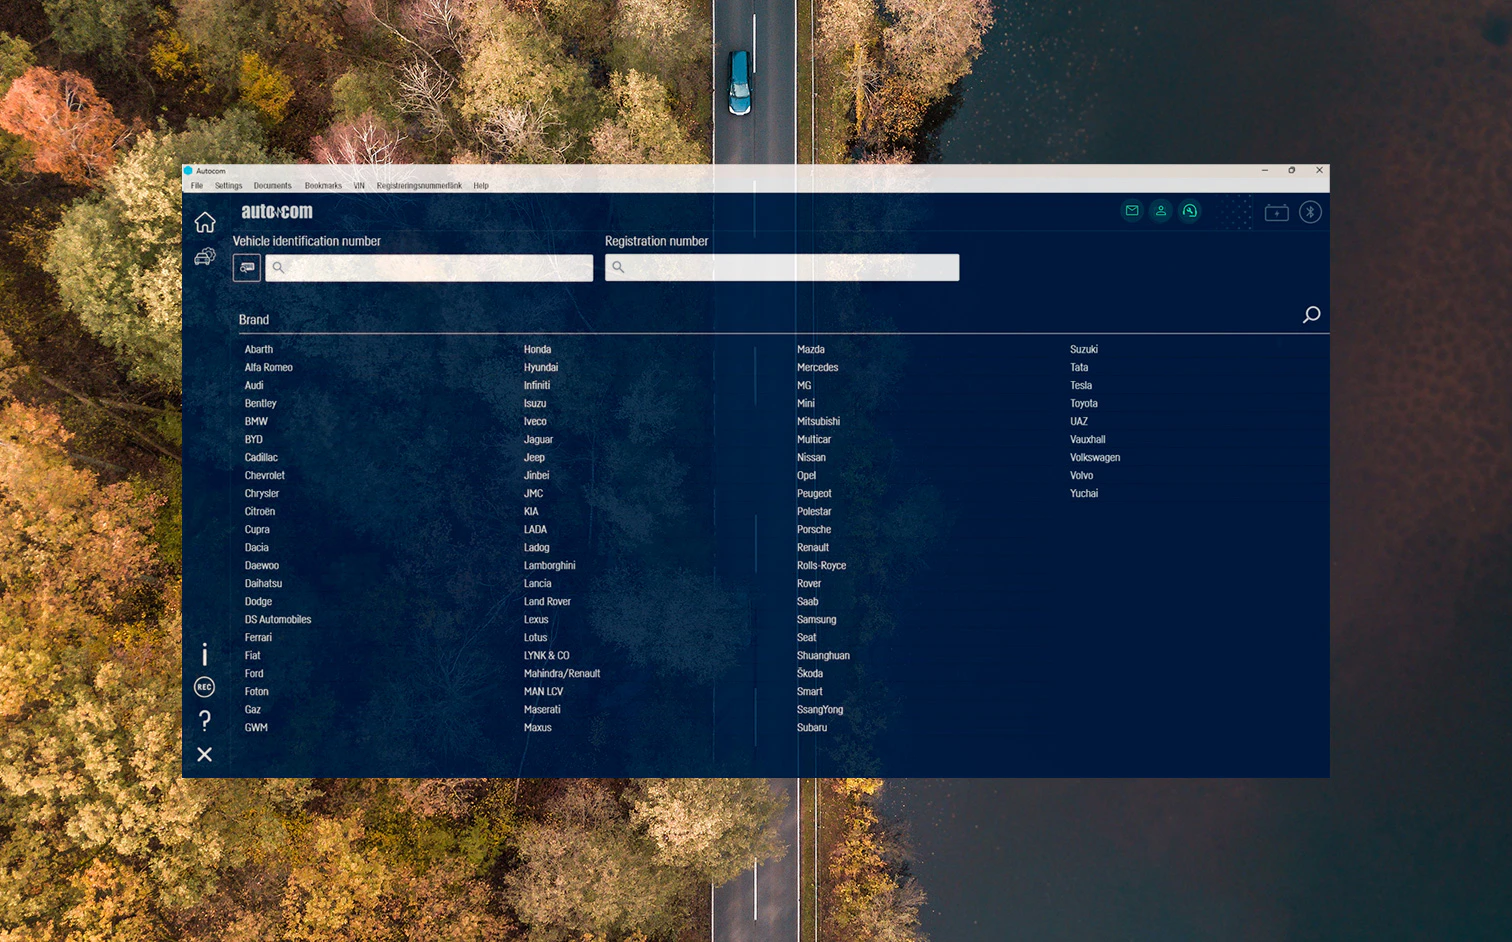The height and width of the screenshot is (942, 1512).
Task: Click the Bluetooth connection icon
Action: coord(1310,212)
